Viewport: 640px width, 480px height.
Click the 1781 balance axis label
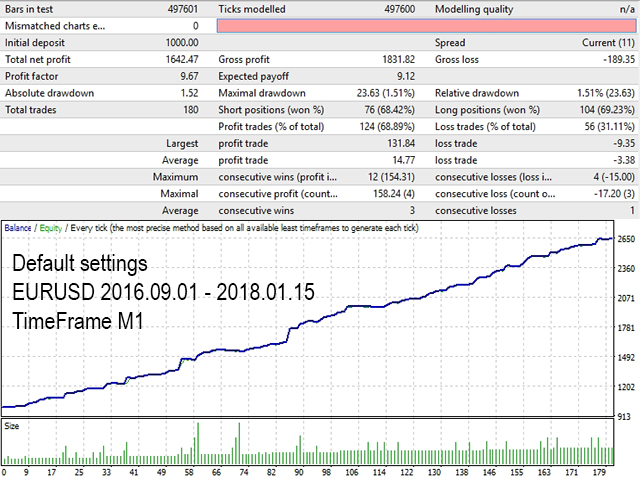(x=626, y=328)
